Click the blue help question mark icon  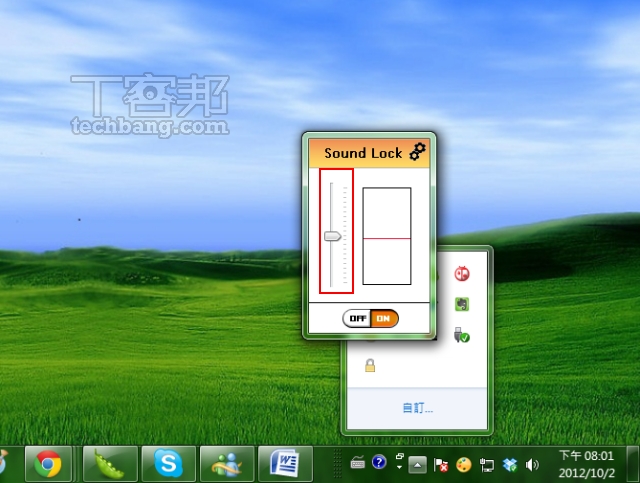click(x=379, y=462)
